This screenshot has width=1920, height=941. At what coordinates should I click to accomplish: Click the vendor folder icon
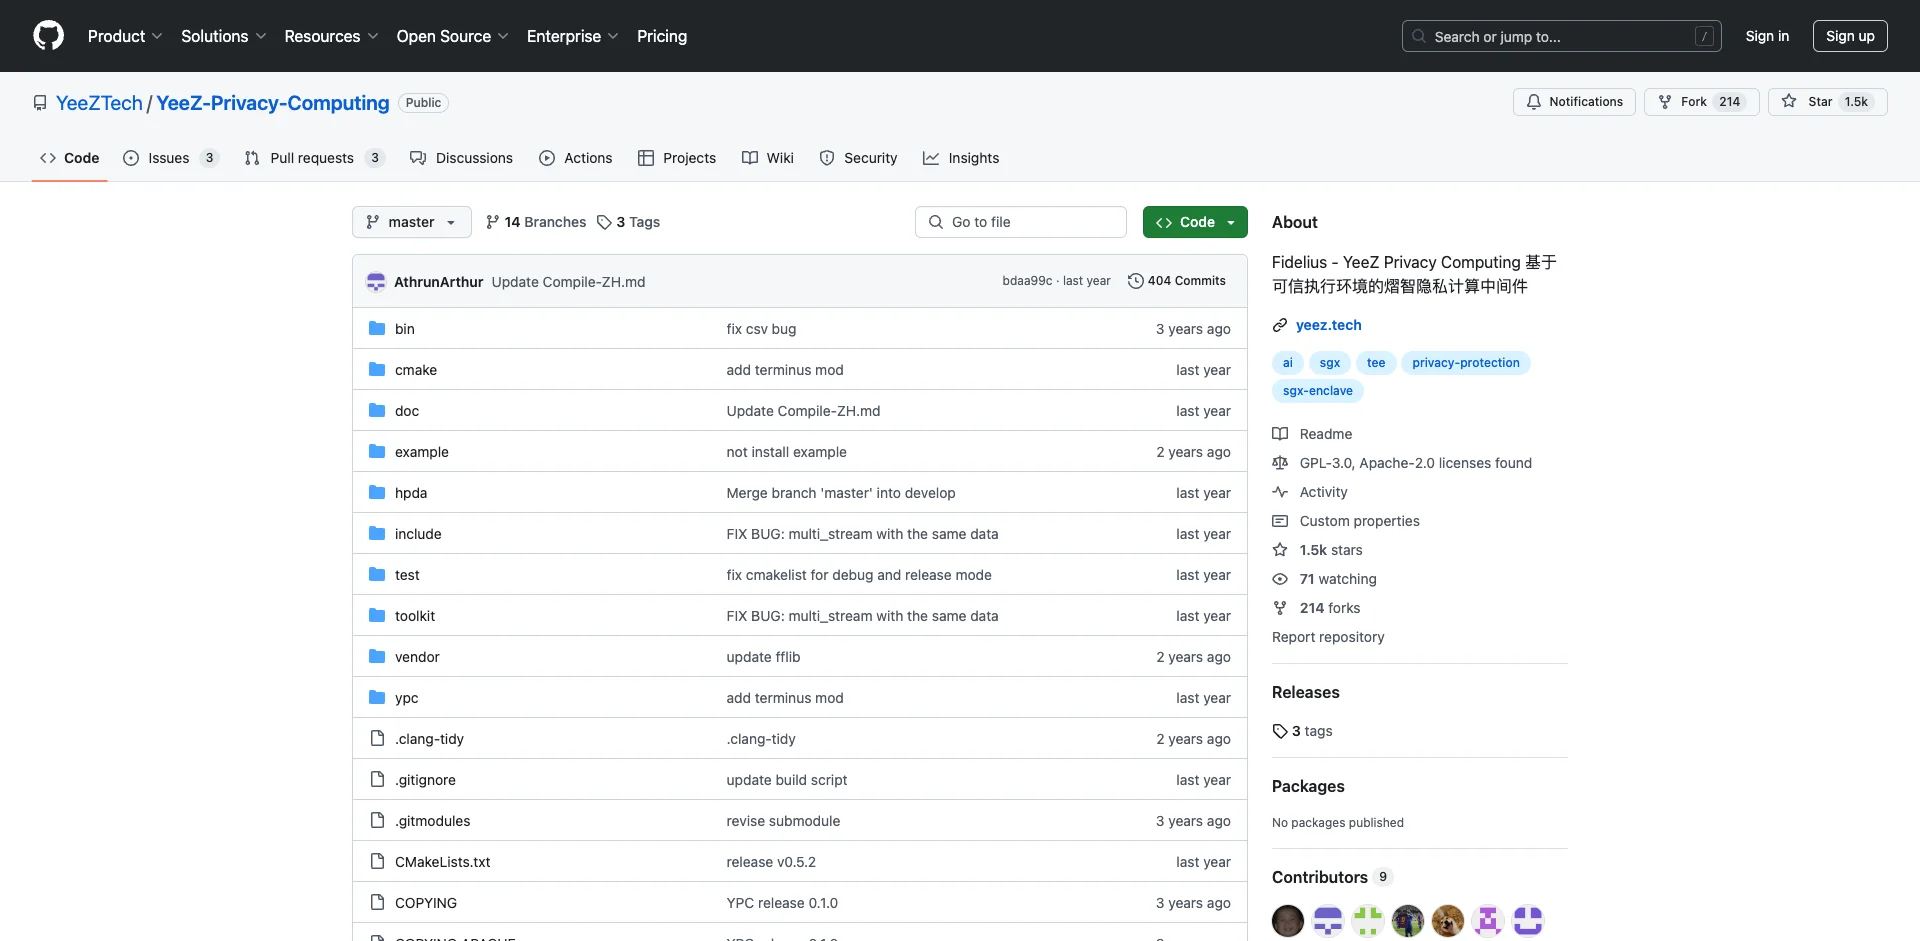point(377,656)
